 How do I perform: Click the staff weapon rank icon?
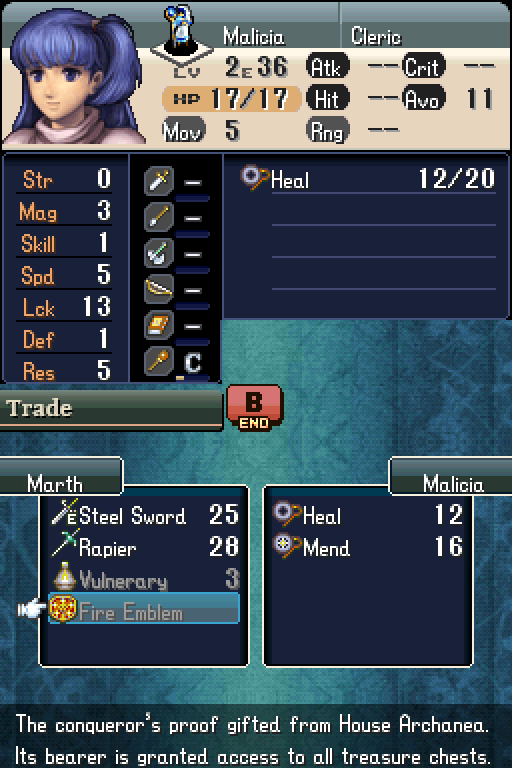pyautogui.click(x=159, y=361)
